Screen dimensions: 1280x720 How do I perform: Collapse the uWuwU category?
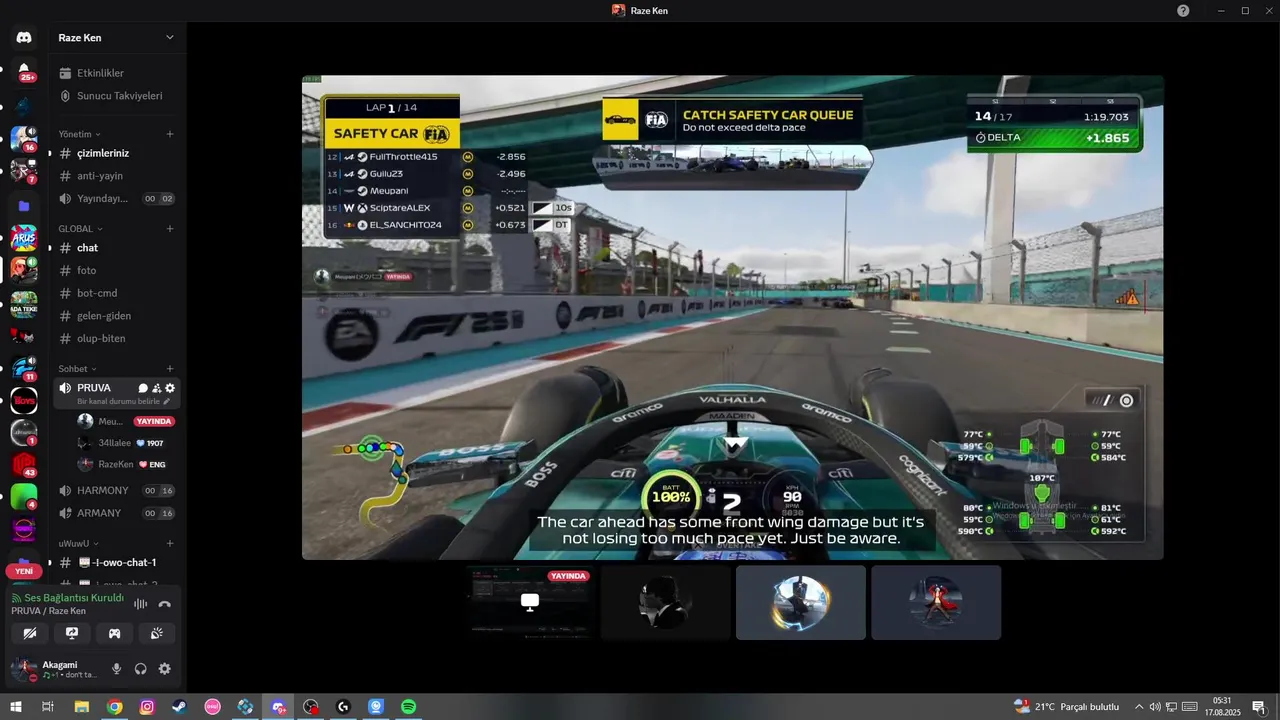coord(78,543)
